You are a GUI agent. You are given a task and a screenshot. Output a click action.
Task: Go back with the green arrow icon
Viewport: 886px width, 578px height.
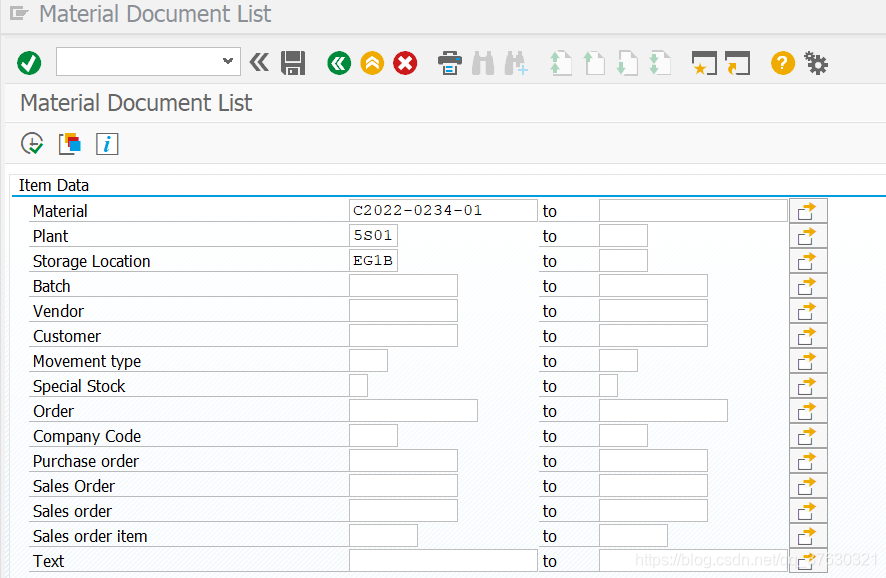point(338,63)
